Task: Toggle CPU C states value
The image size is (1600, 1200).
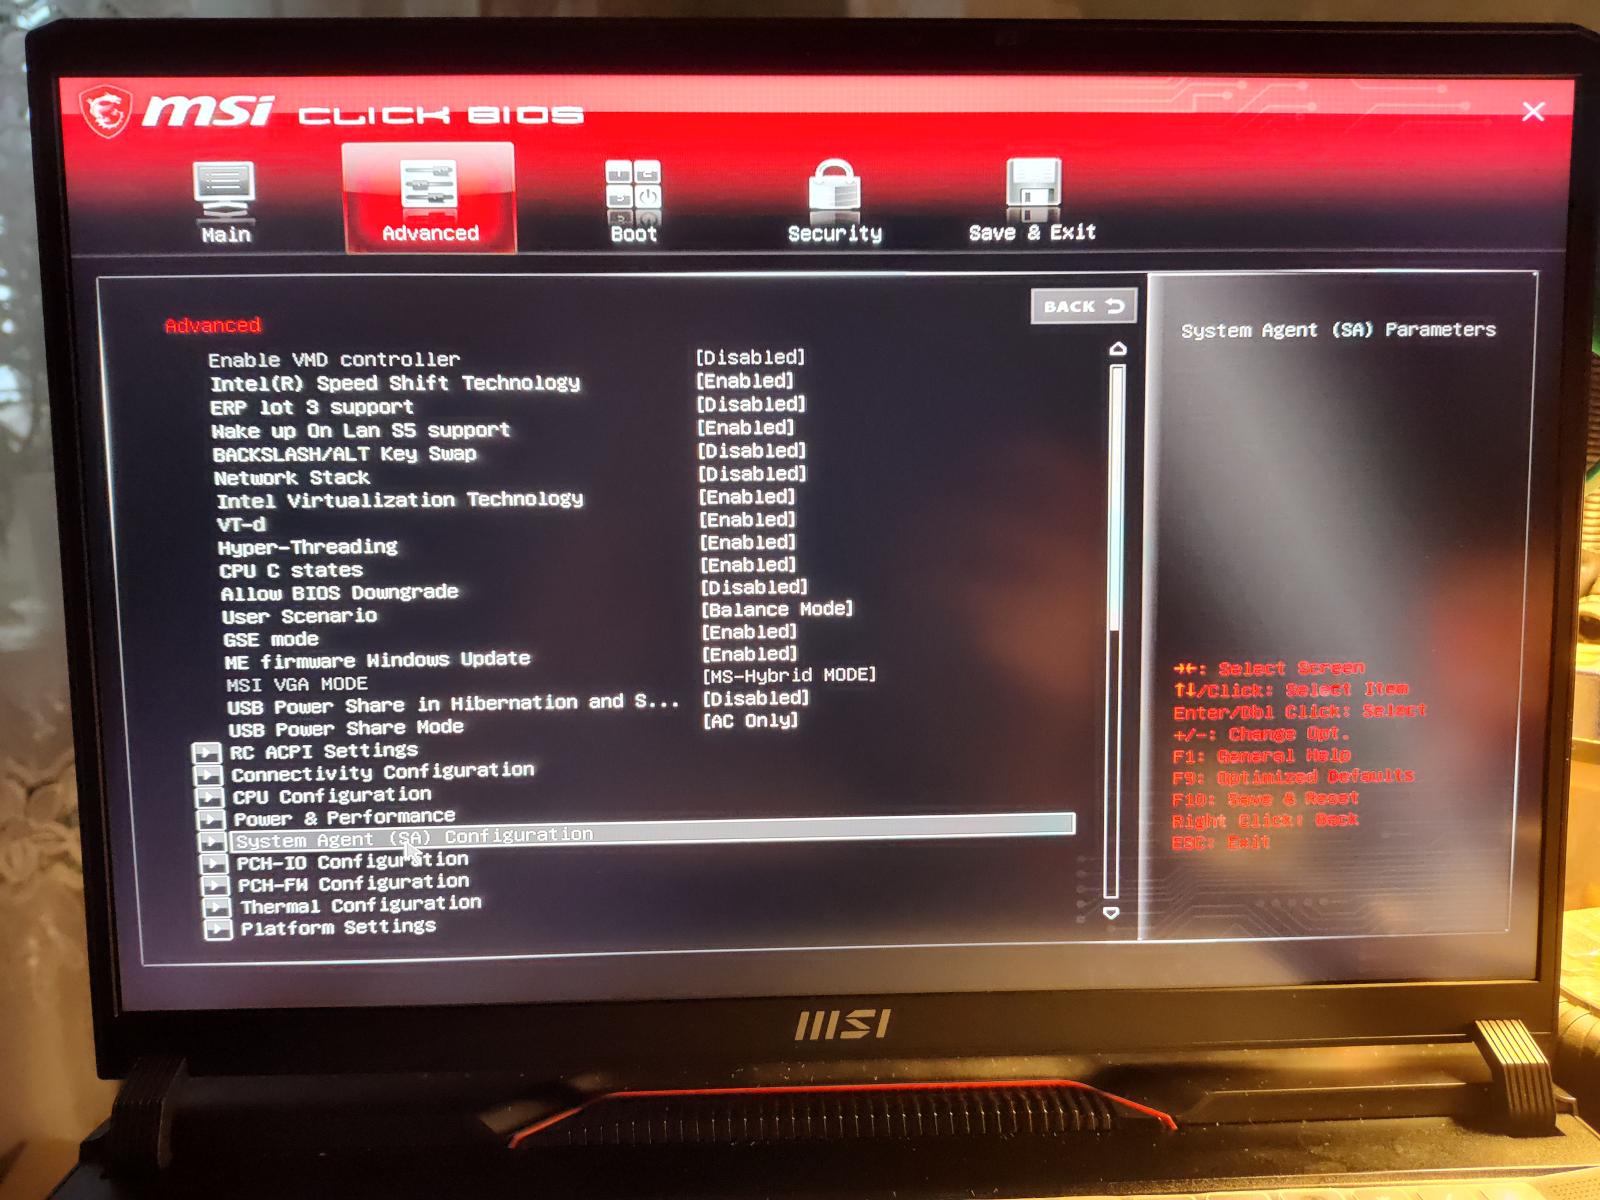Action: point(748,565)
